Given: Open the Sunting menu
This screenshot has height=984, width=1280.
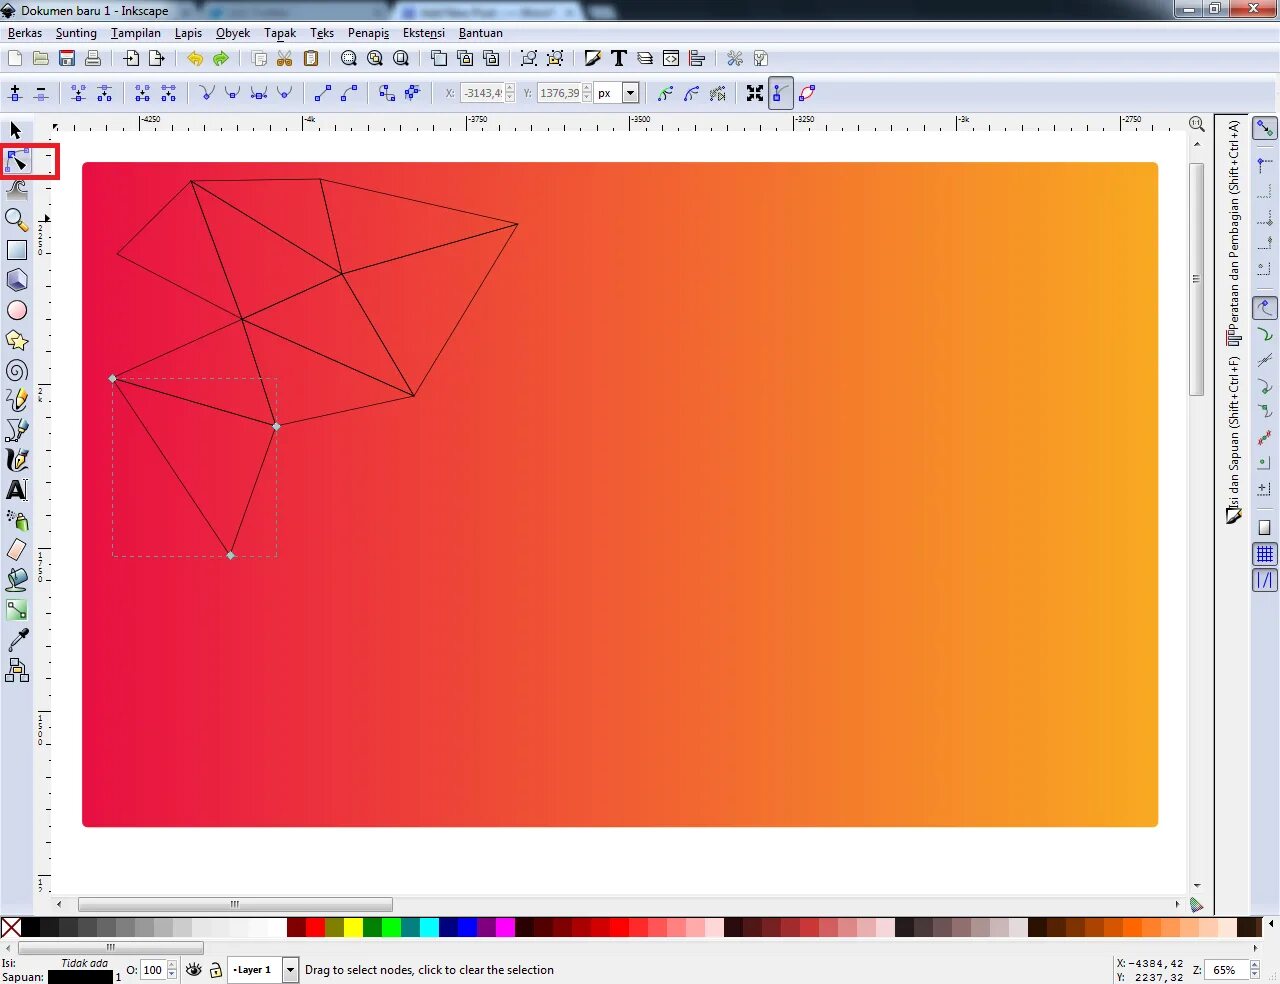Looking at the screenshot, I should click(x=76, y=33).
